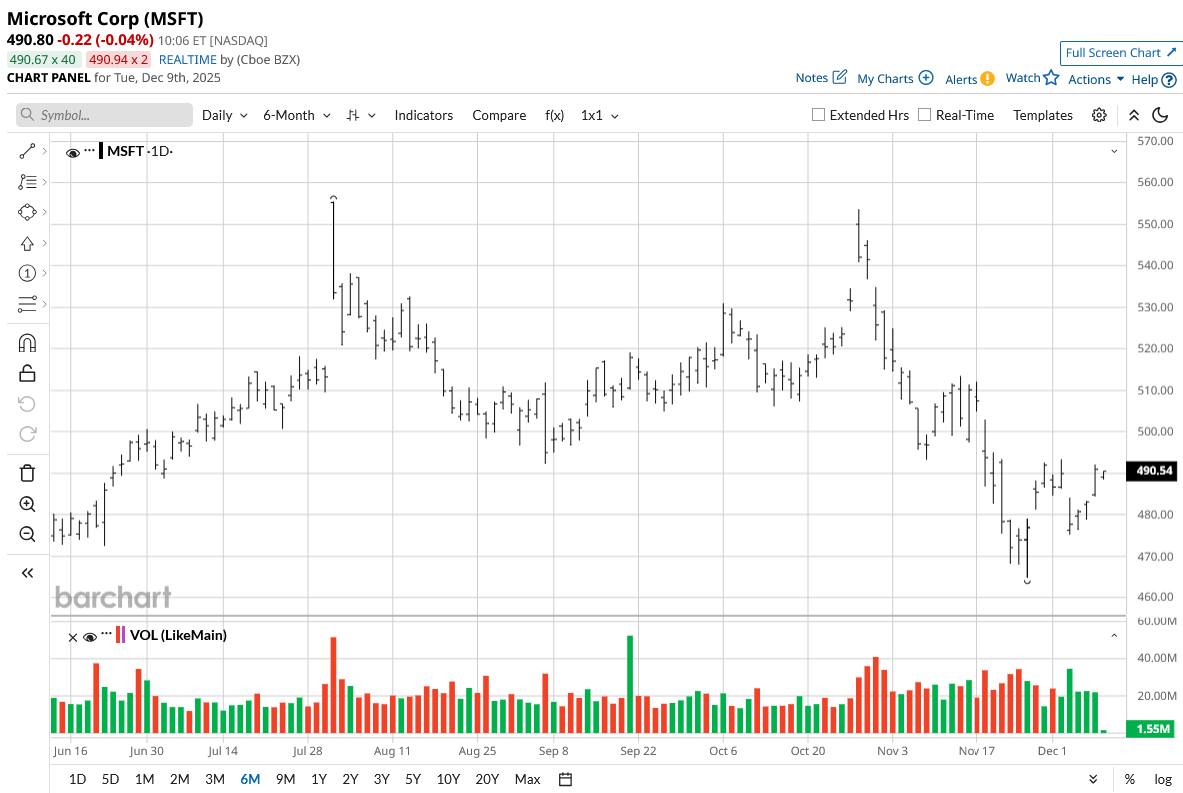Click the undo icon
The image size is (1183, 793).
(x=27, y=404)
